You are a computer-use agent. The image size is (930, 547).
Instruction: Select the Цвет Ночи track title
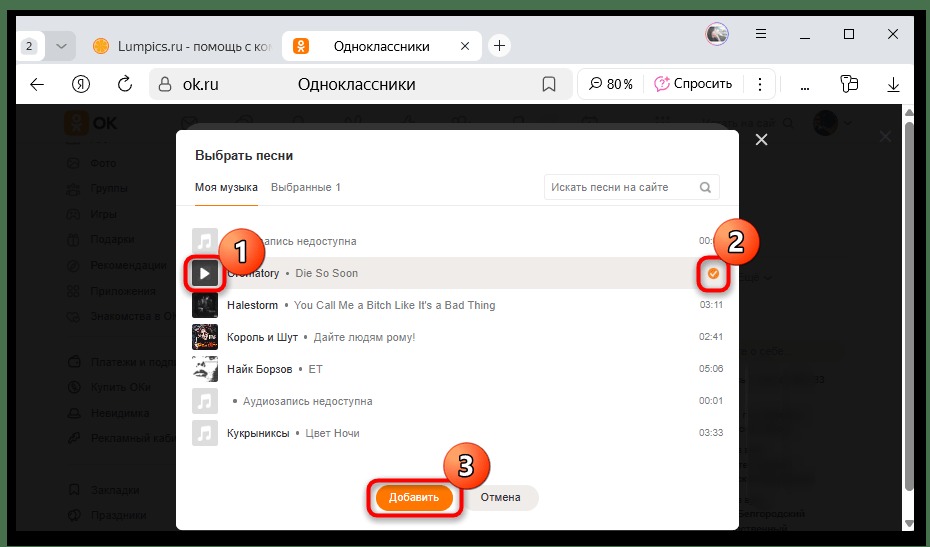point(332,433)
